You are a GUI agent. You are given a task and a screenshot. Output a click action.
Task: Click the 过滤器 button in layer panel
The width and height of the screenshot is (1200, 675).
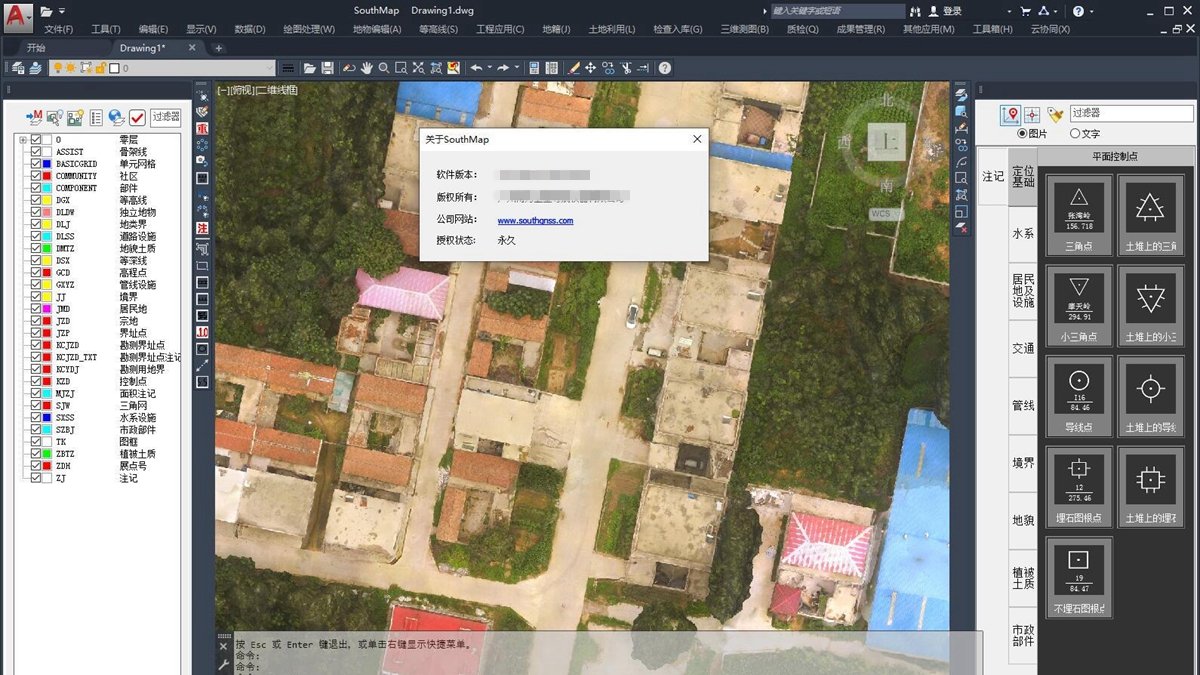(166, 117)
